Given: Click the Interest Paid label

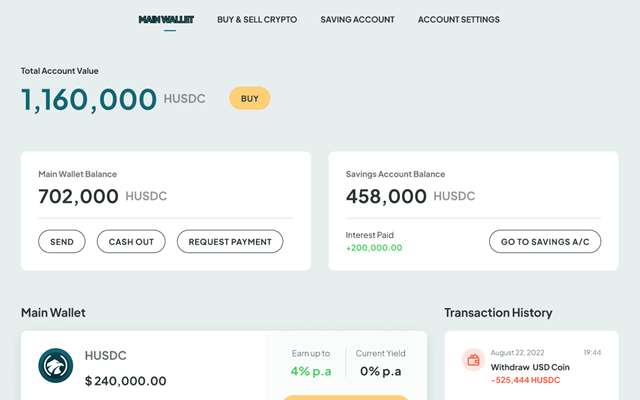Looking at the screenshot, I should point(370,235).
